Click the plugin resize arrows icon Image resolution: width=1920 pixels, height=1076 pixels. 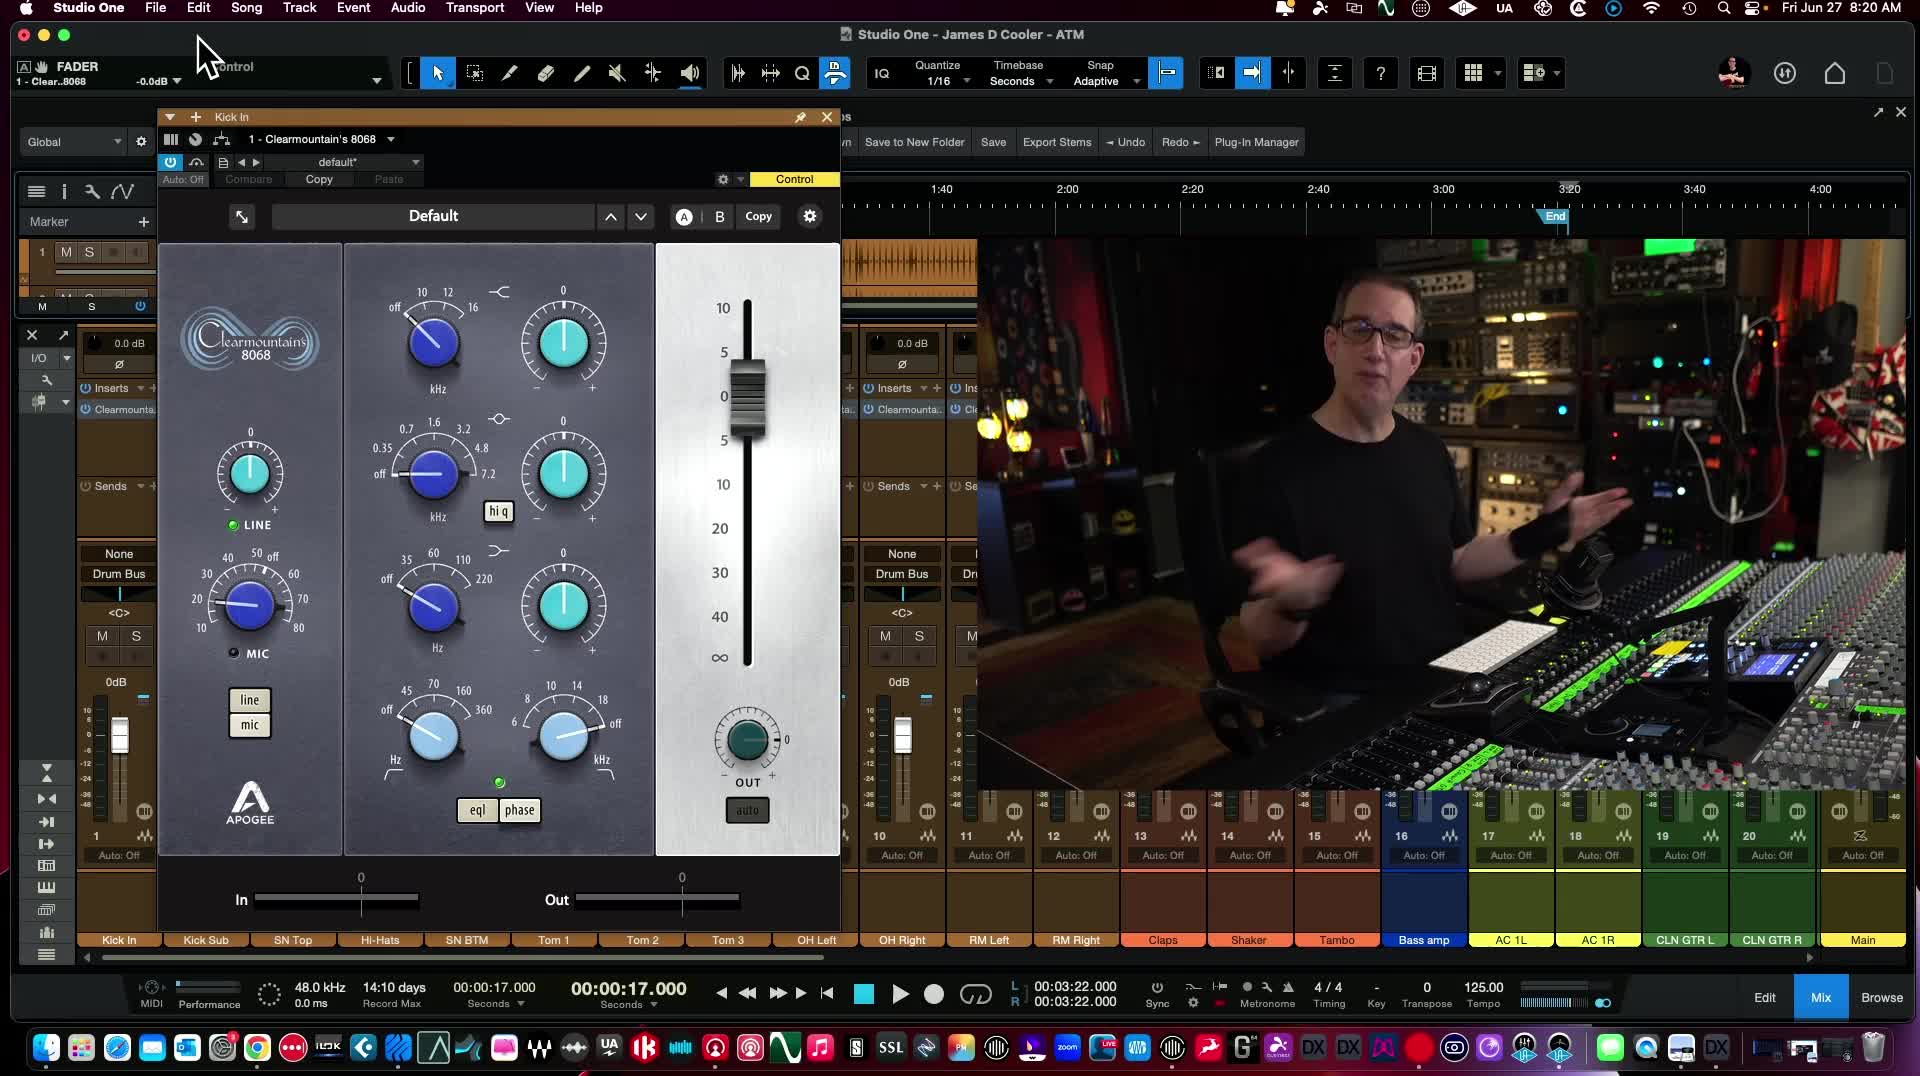pos(242,216)
